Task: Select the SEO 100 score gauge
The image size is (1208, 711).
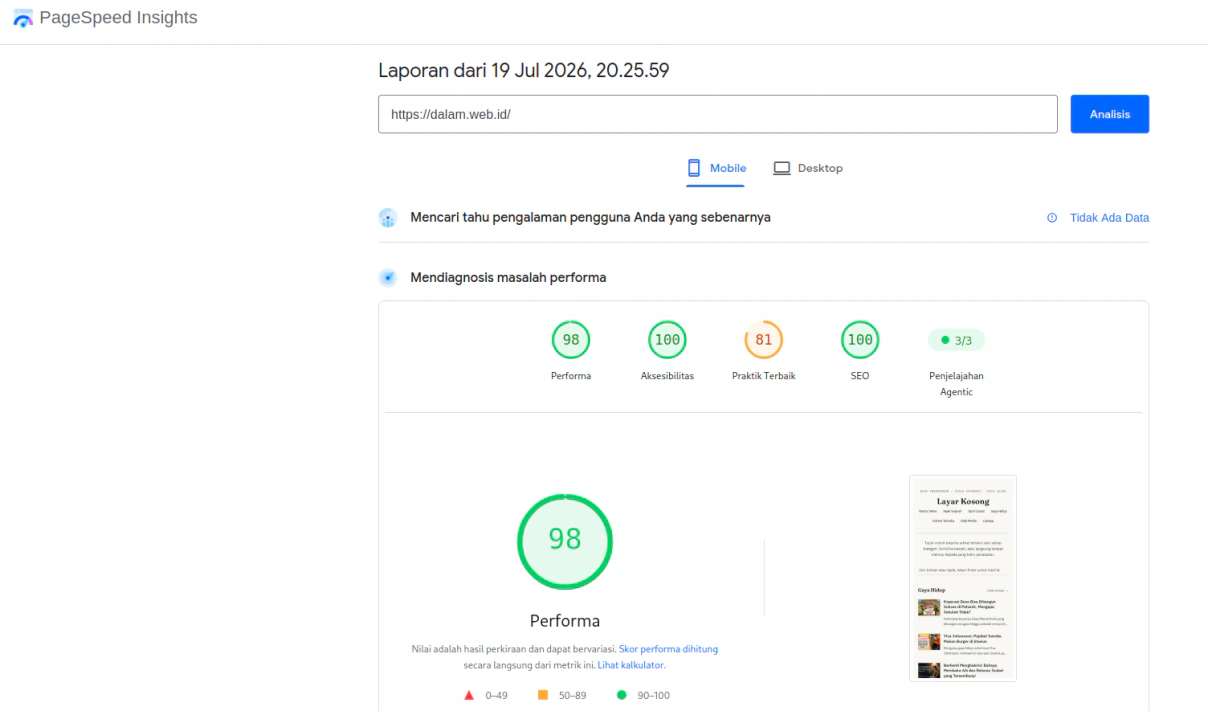Action: pos(860,340)
